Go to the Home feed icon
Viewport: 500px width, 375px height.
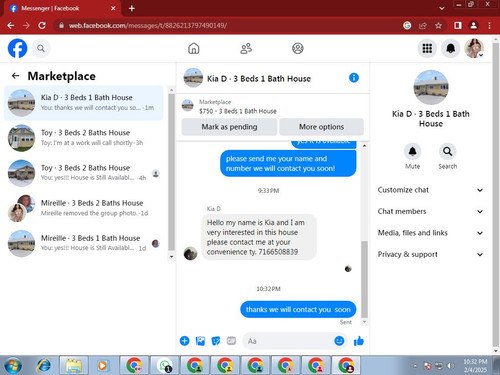coord(194,49)
